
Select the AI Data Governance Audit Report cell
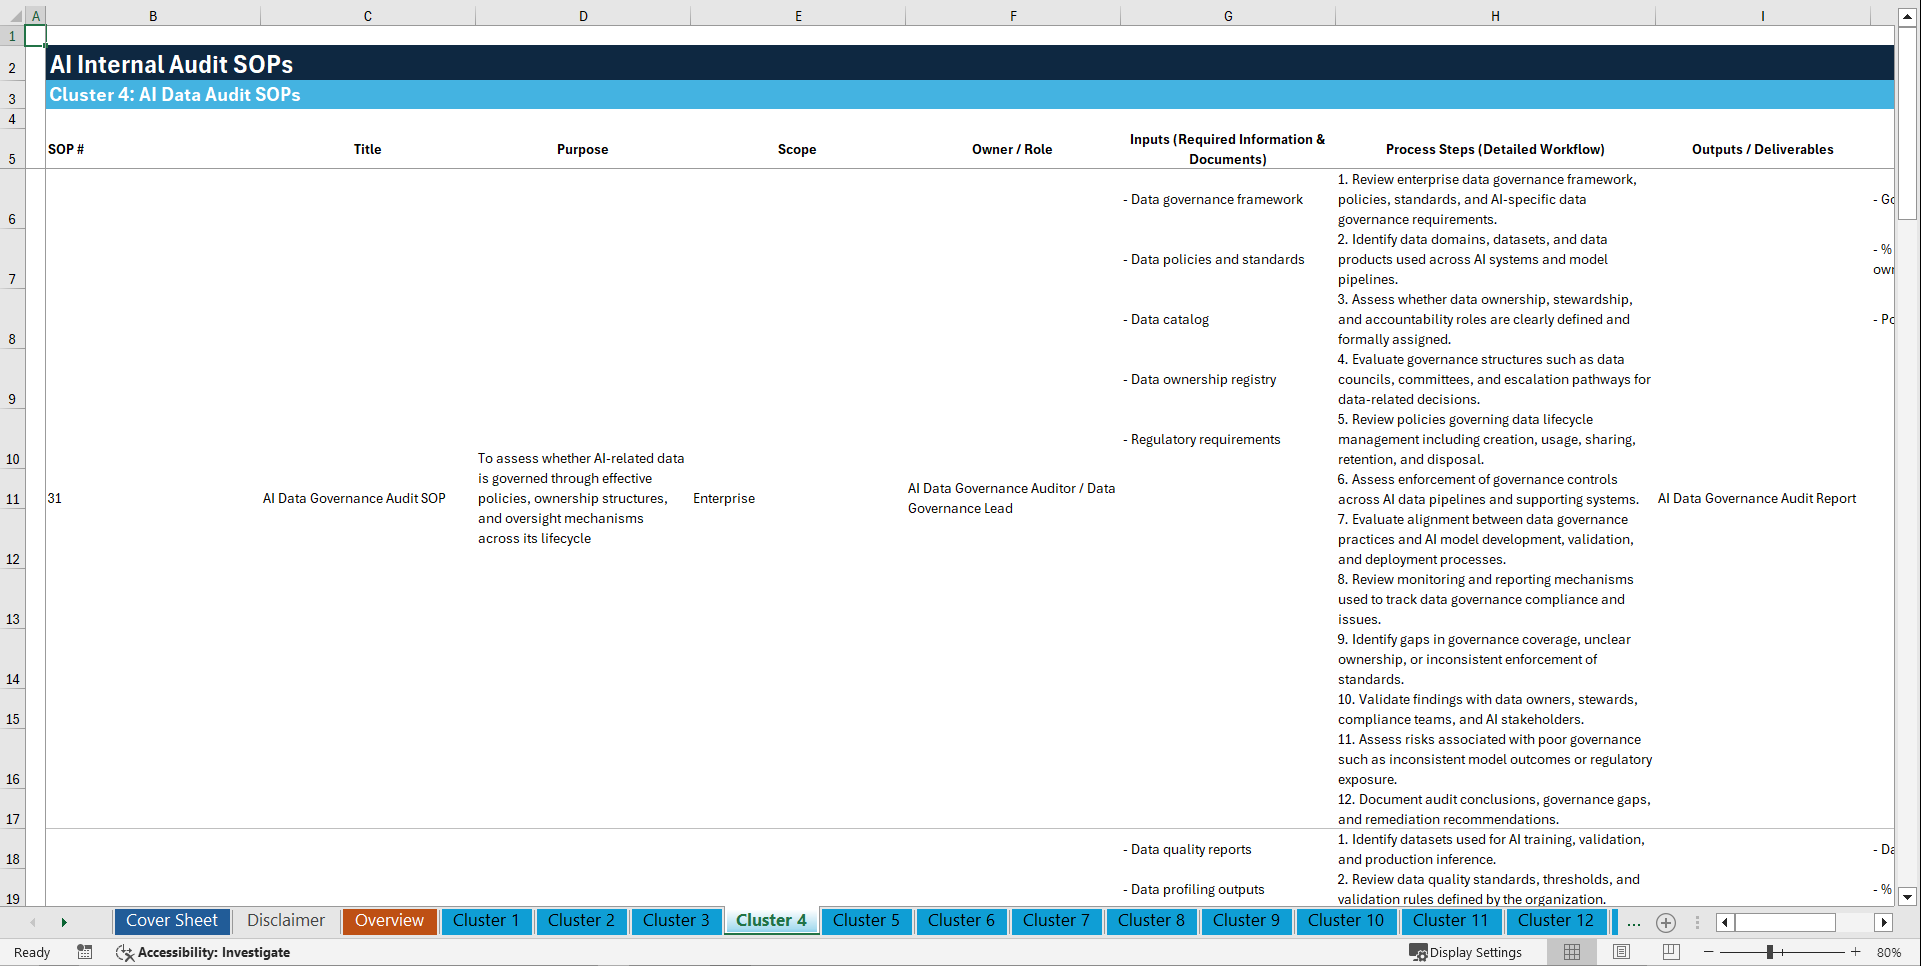point(1762,499)
